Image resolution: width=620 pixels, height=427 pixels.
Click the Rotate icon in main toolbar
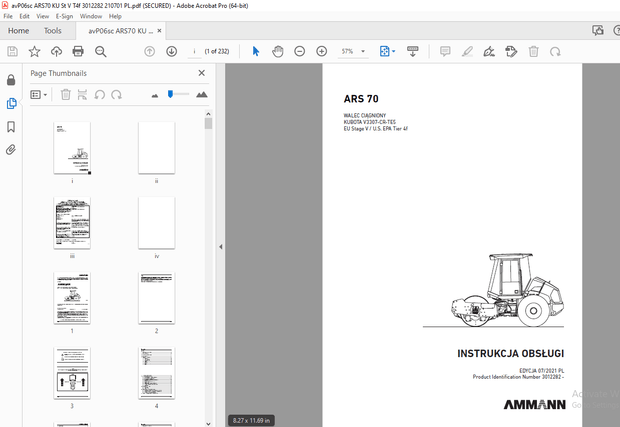click(x=556, y=51)
